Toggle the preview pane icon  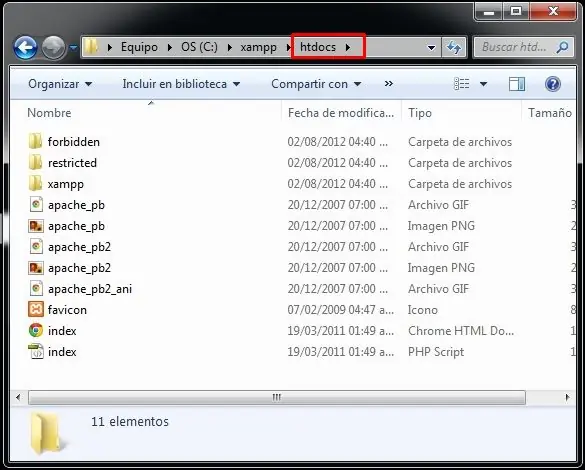click(517, 84)
